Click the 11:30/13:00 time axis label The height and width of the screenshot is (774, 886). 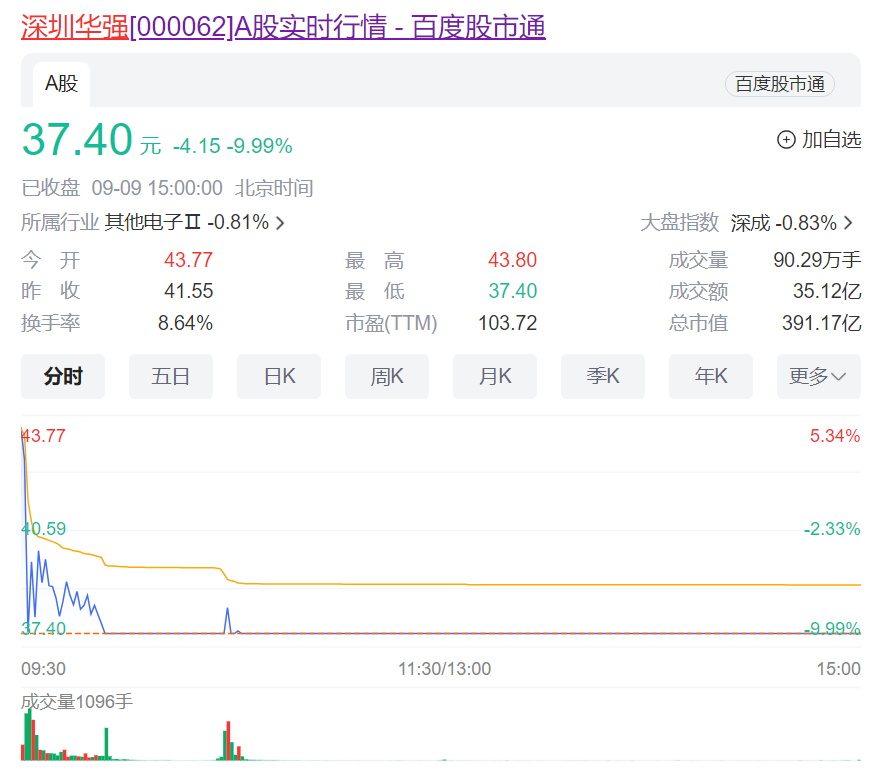[444, 669]
